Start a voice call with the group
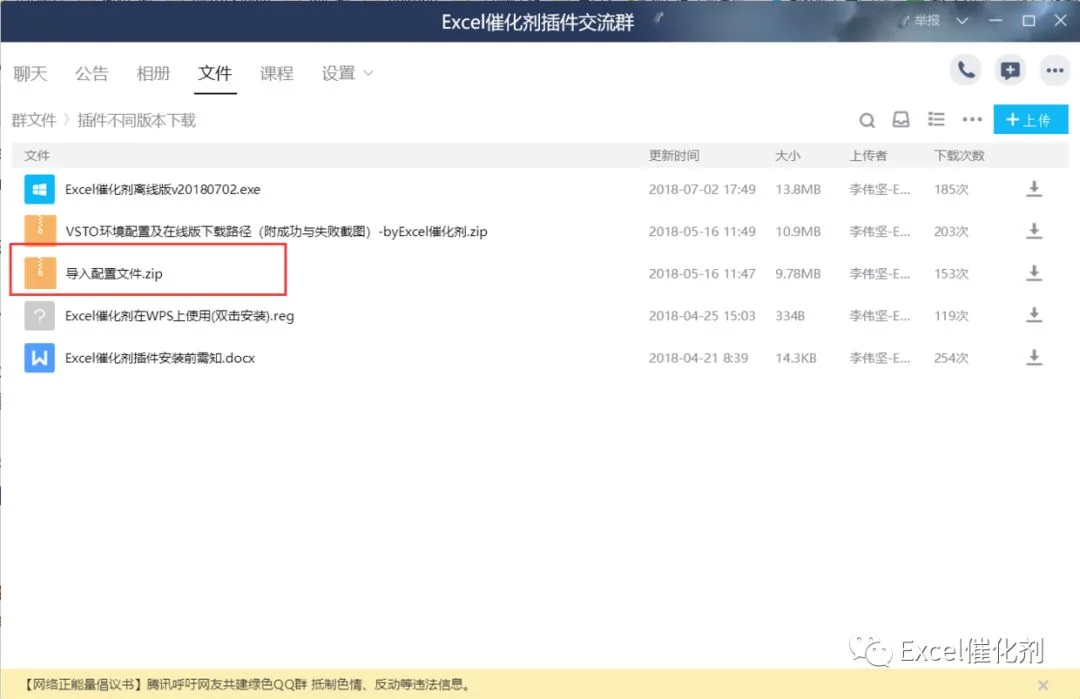This screenshot has width=1080, height=699. point(966,70)
